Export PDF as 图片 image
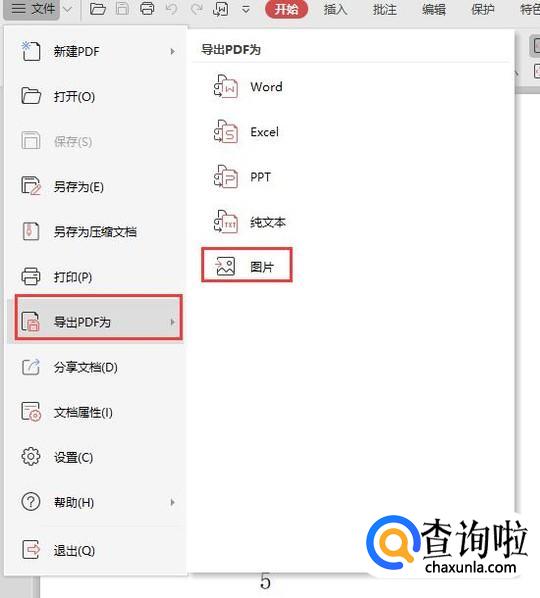This screenshot has width=540, height=598. (247, 265)
